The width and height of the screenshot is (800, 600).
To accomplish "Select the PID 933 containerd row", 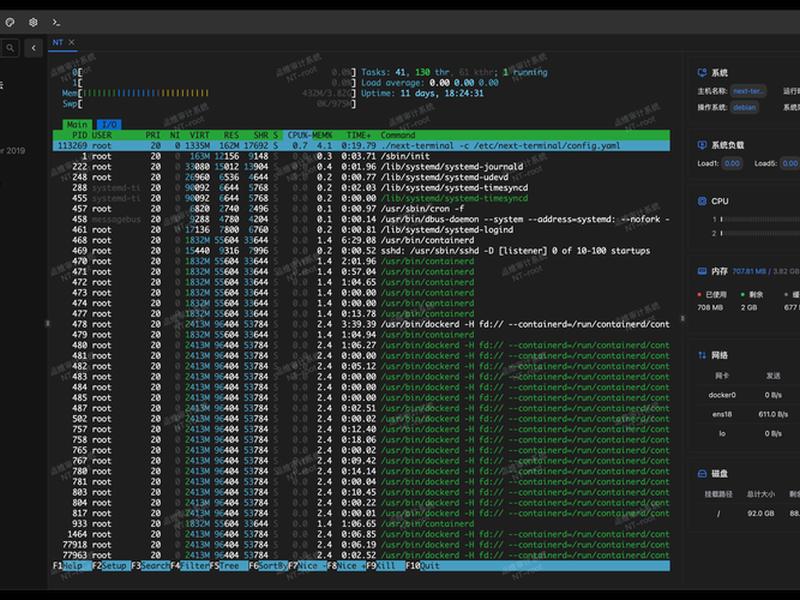I will pyautogui.click(x=361, y=524).
